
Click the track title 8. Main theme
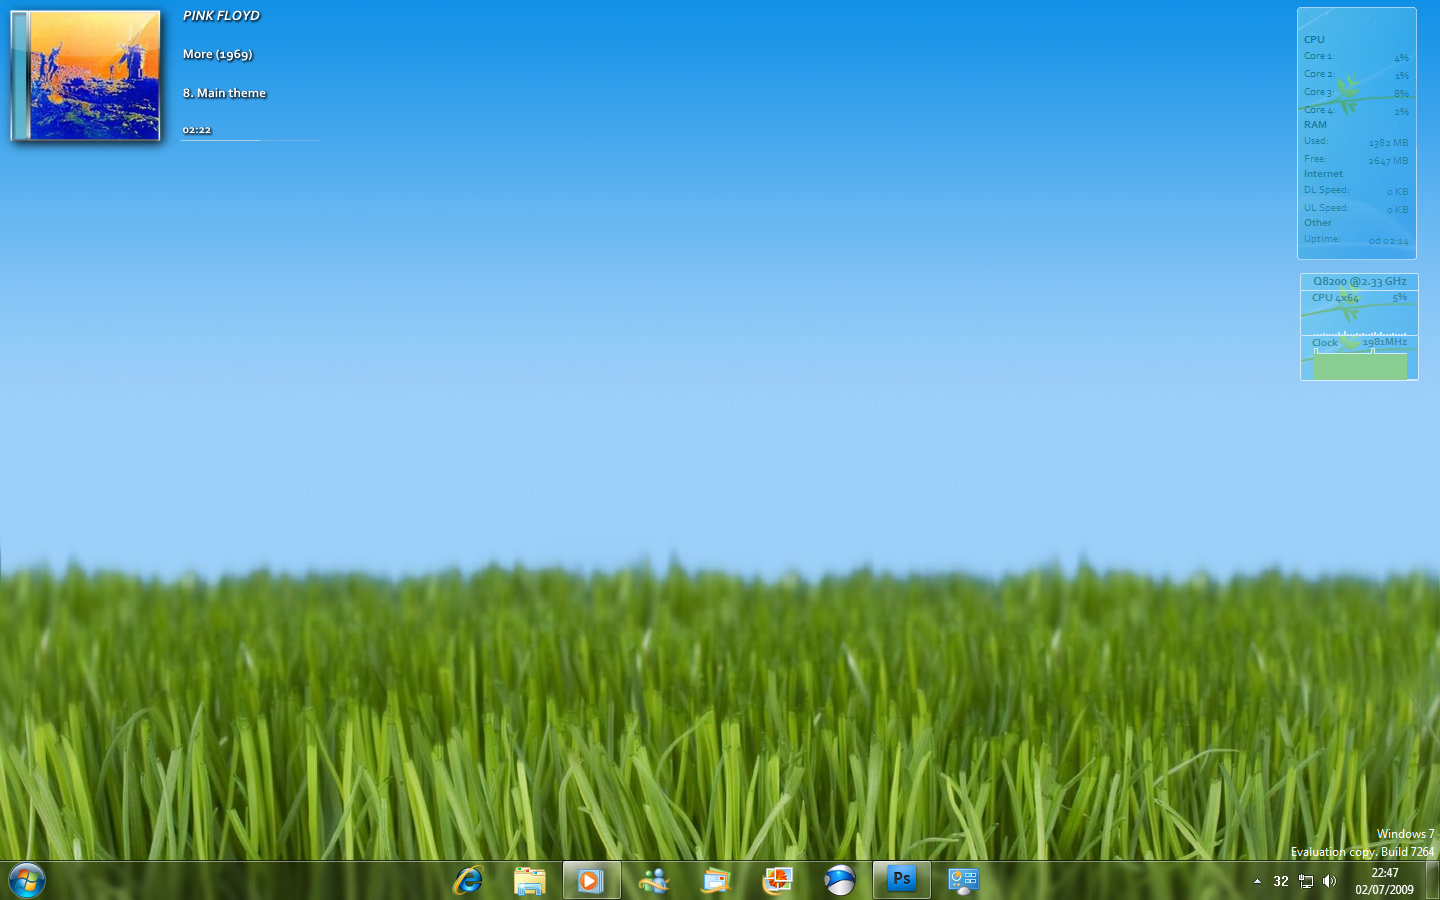point(224,93)
